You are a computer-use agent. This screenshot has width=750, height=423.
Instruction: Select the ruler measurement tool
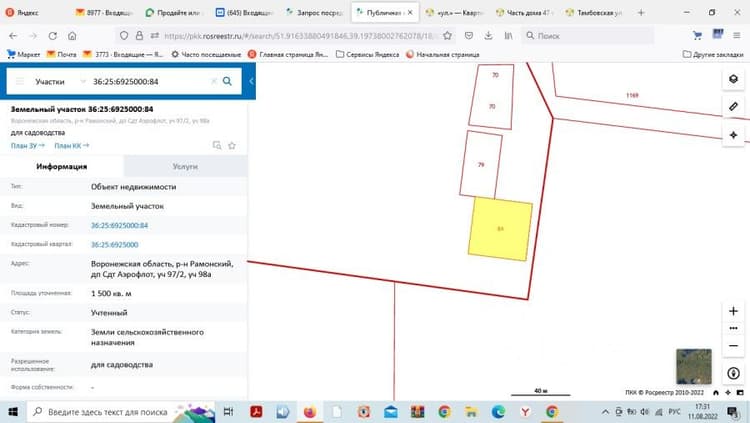(733, 107)
